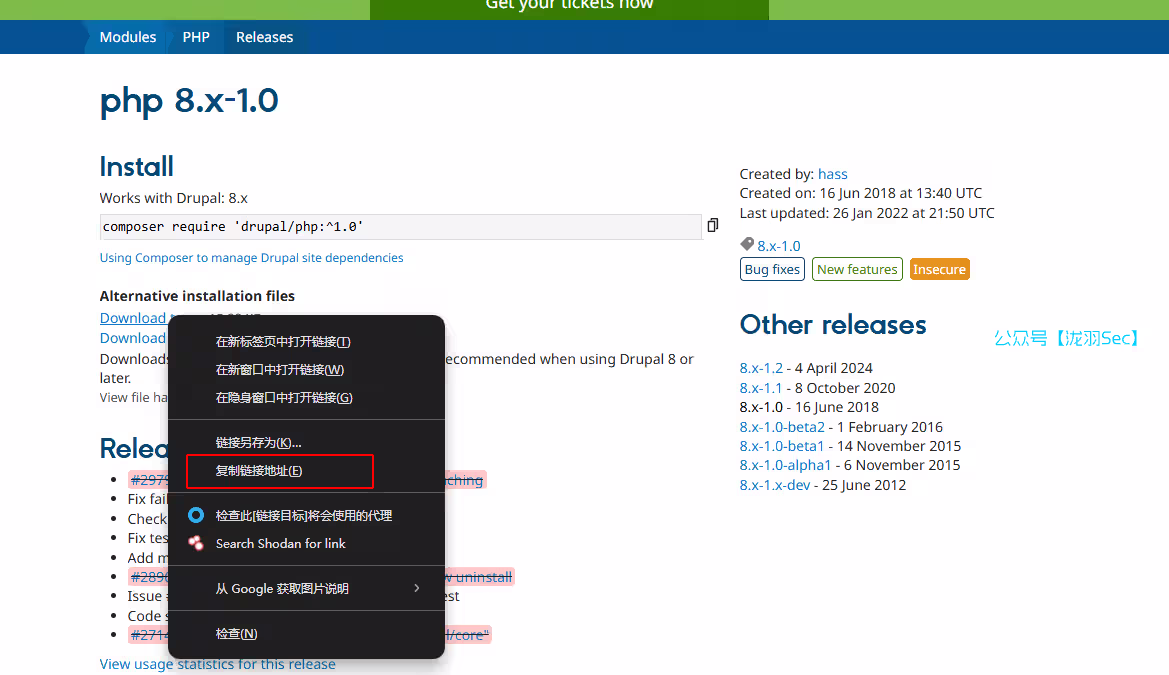Open DevTools using 检查(N) menu item

(236, 634)
